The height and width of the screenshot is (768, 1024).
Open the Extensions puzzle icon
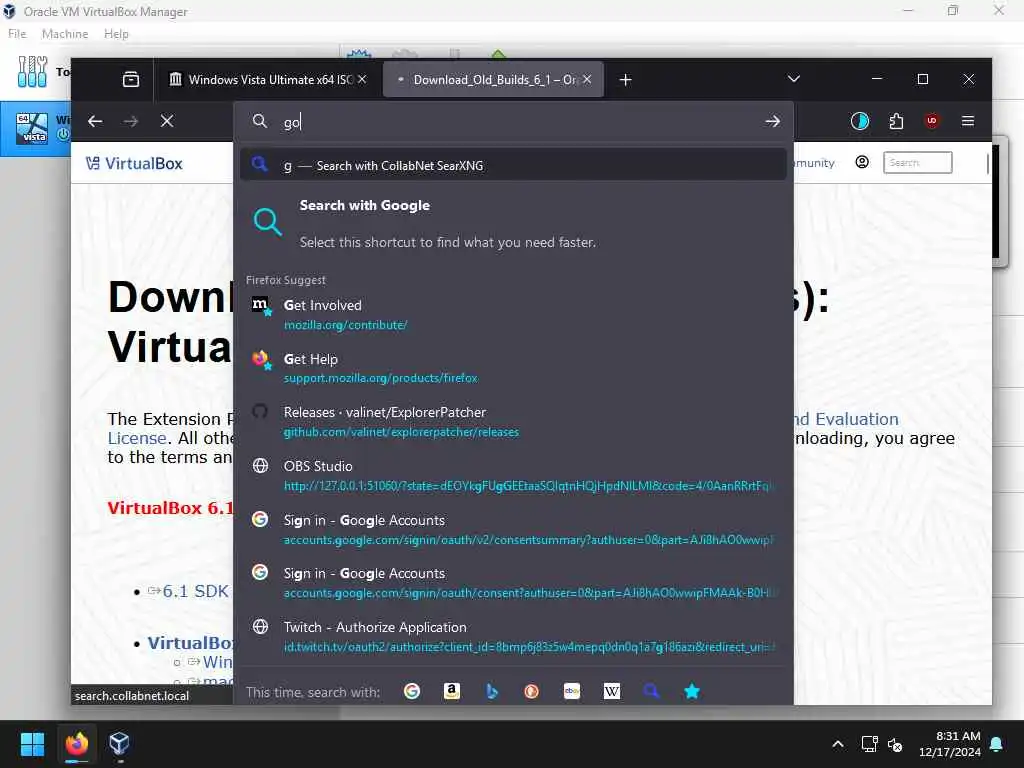click(896, 121)
